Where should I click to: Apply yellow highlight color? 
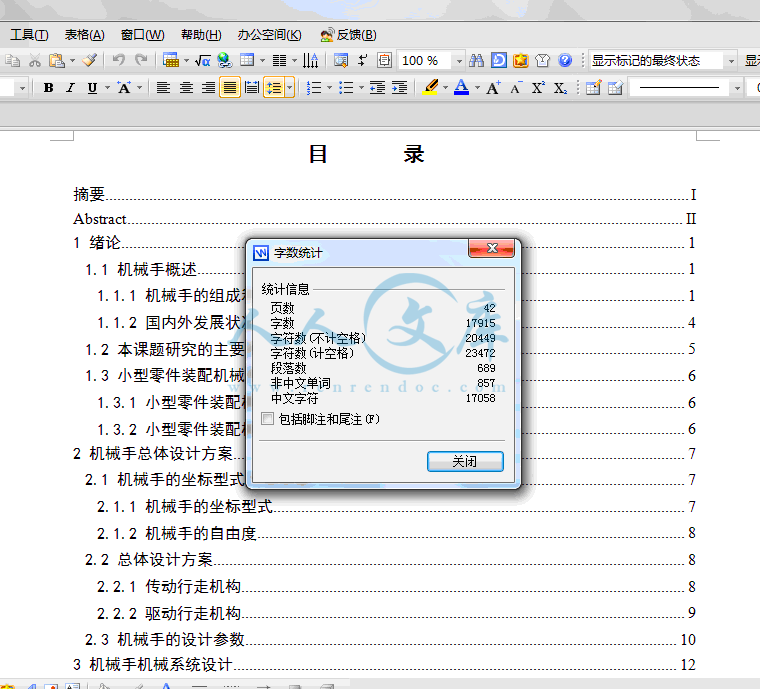[430, 88]
